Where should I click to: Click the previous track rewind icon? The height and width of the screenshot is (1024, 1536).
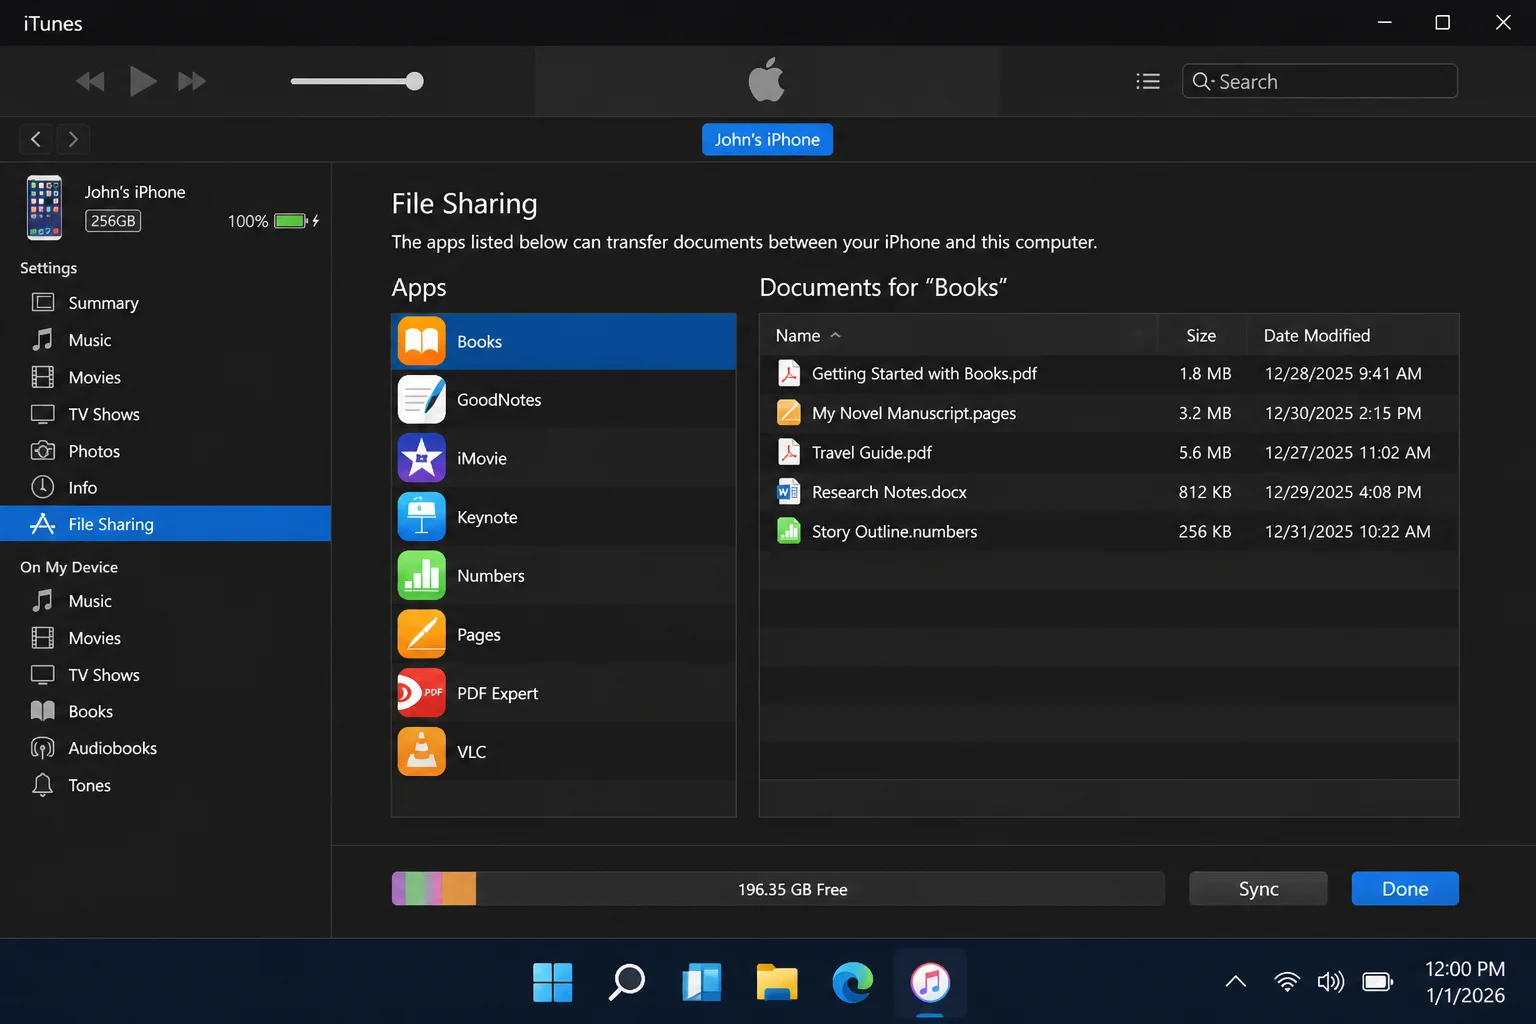coord(90,81)
